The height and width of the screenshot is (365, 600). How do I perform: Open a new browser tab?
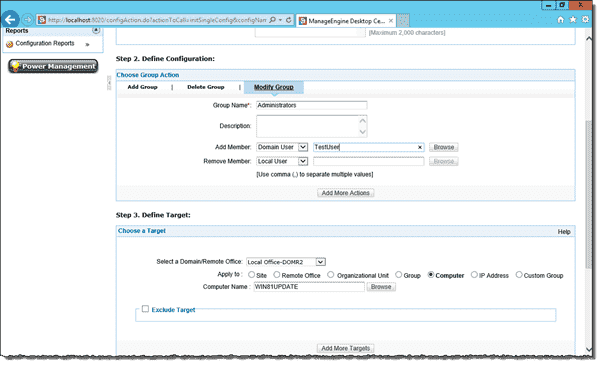tap(403, 21)
